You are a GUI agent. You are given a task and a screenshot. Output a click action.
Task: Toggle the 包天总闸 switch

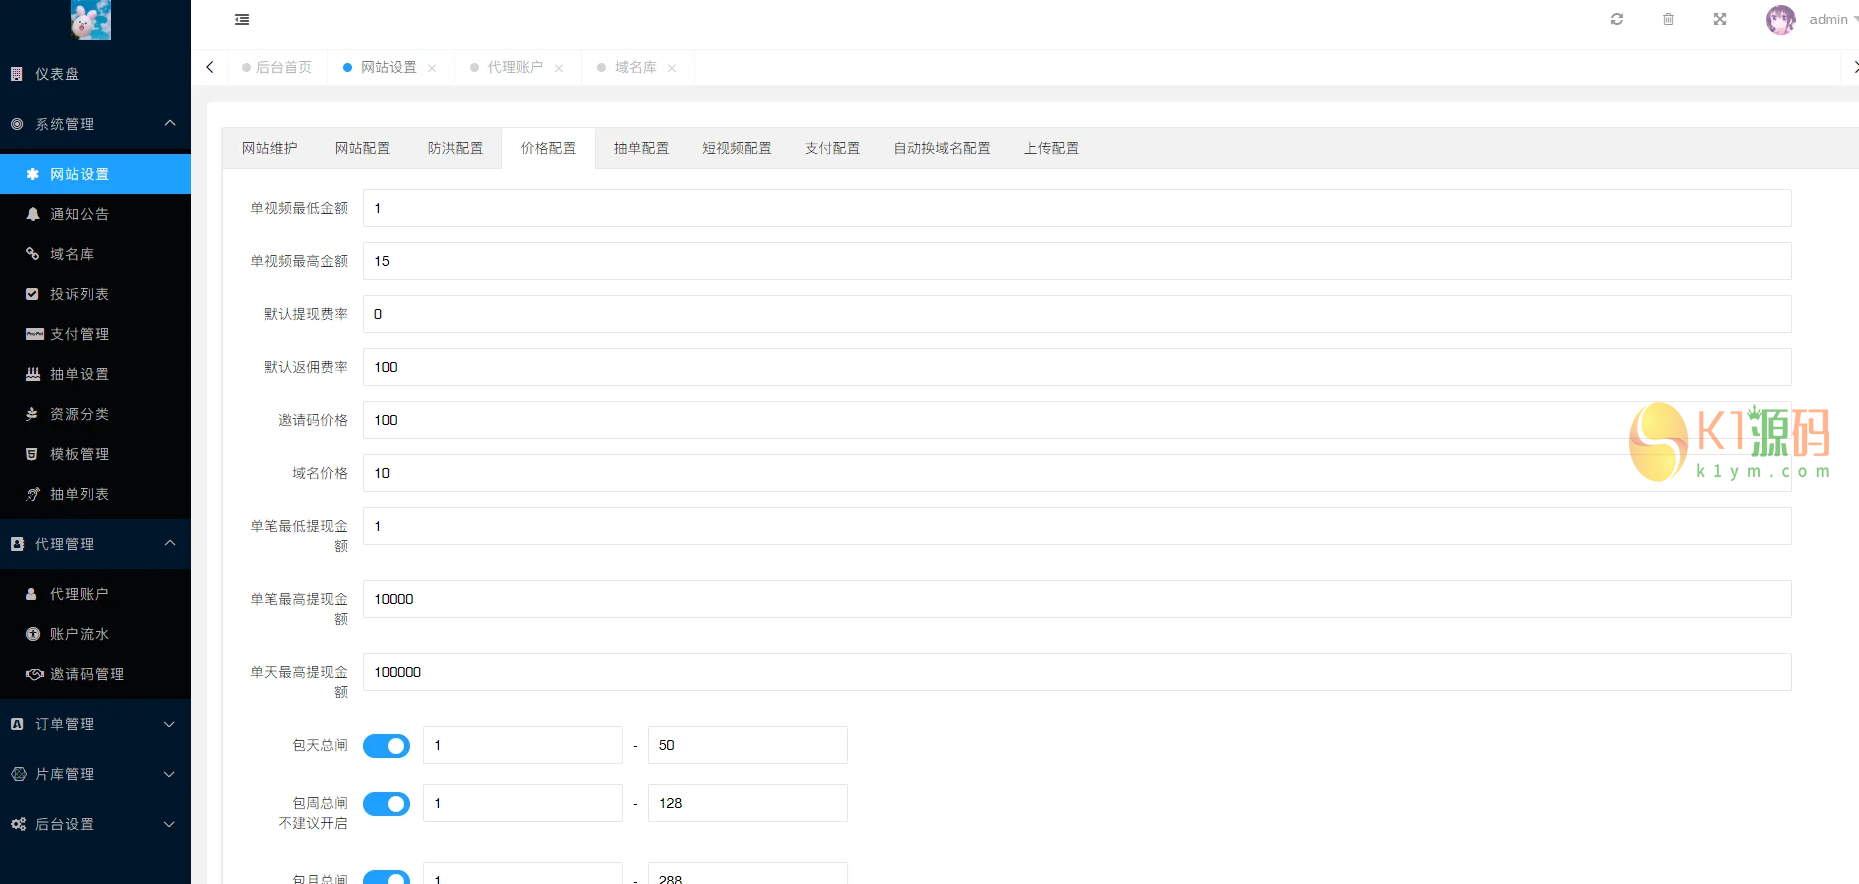click(386, 746)
